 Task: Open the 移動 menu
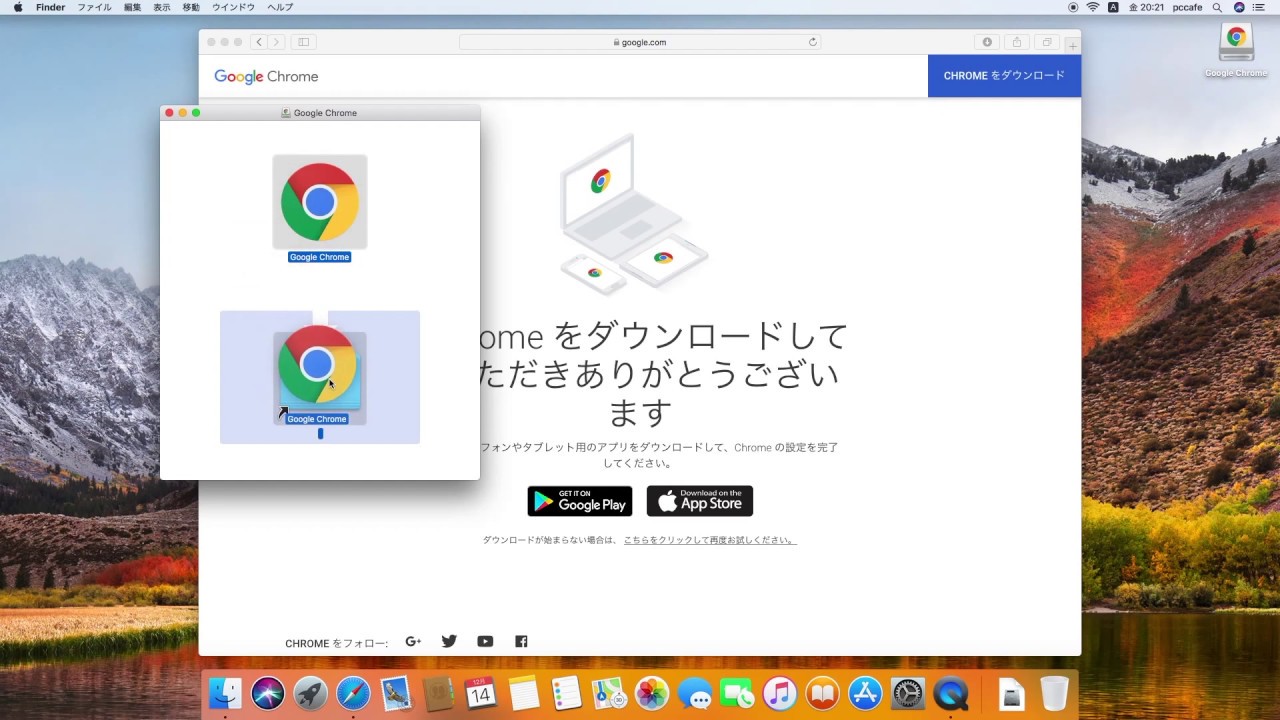(191, 7)
